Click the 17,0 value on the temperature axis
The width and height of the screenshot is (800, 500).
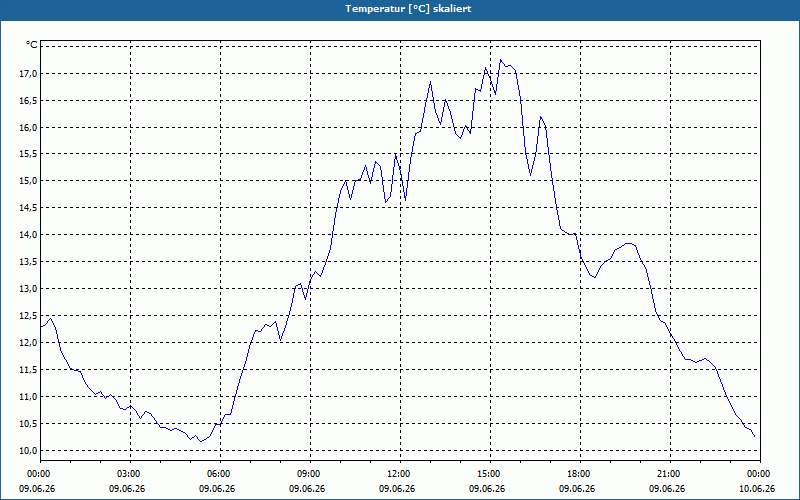29,74
